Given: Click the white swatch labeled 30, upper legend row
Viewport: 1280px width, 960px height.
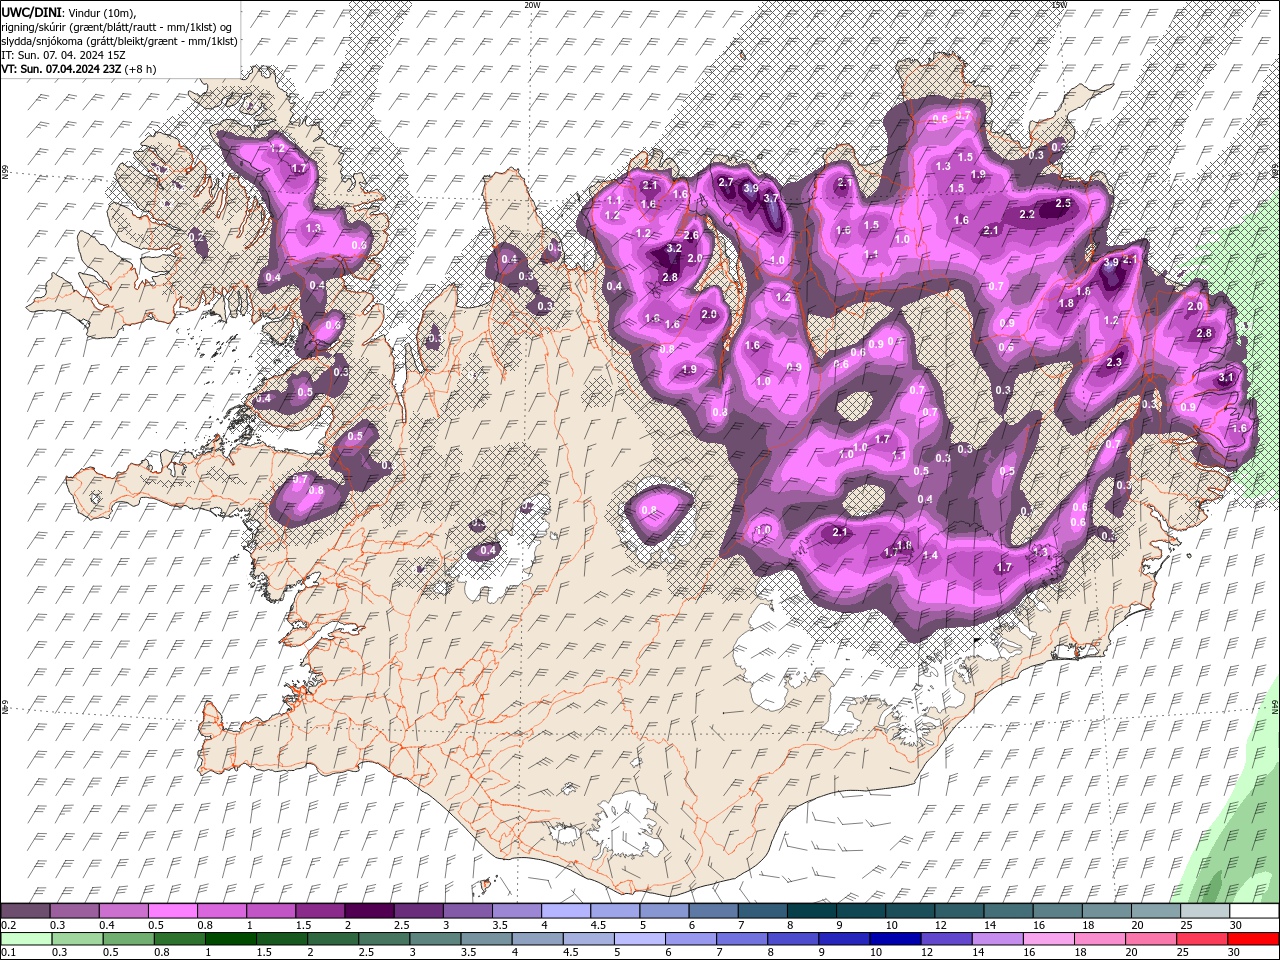Looking at the screenshot, I should [x=1254, y=911].
